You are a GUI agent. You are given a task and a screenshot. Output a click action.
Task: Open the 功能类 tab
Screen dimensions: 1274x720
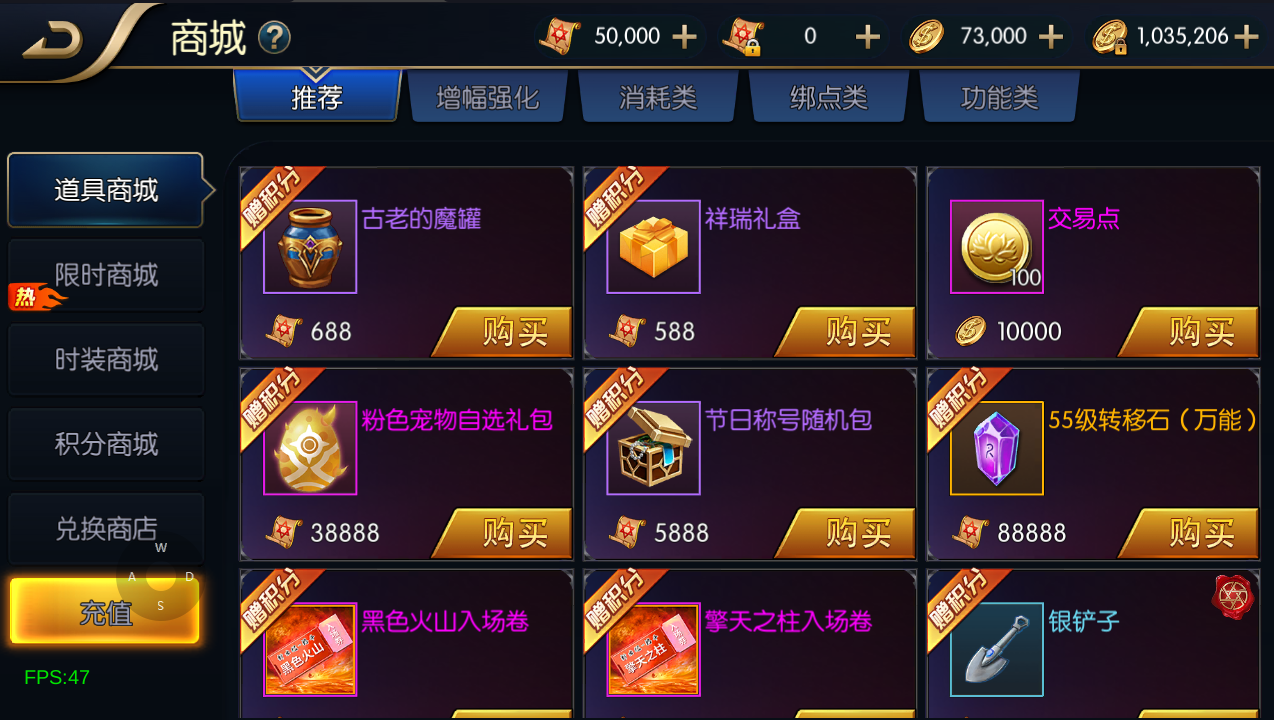point(999,97)
